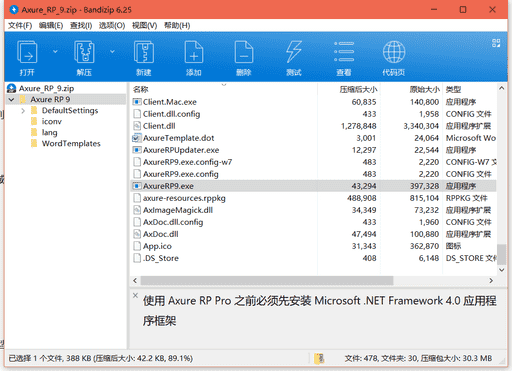
Task: Click the RPPKG 文件 type cell
Action: click(x=467, y=198)
